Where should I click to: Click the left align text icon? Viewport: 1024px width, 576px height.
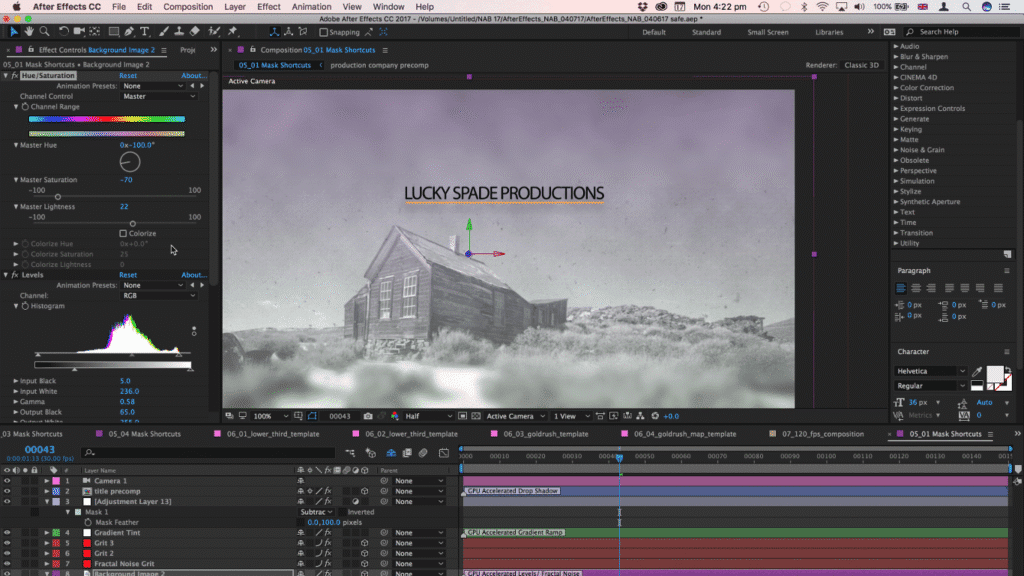[x=901, y=288]
